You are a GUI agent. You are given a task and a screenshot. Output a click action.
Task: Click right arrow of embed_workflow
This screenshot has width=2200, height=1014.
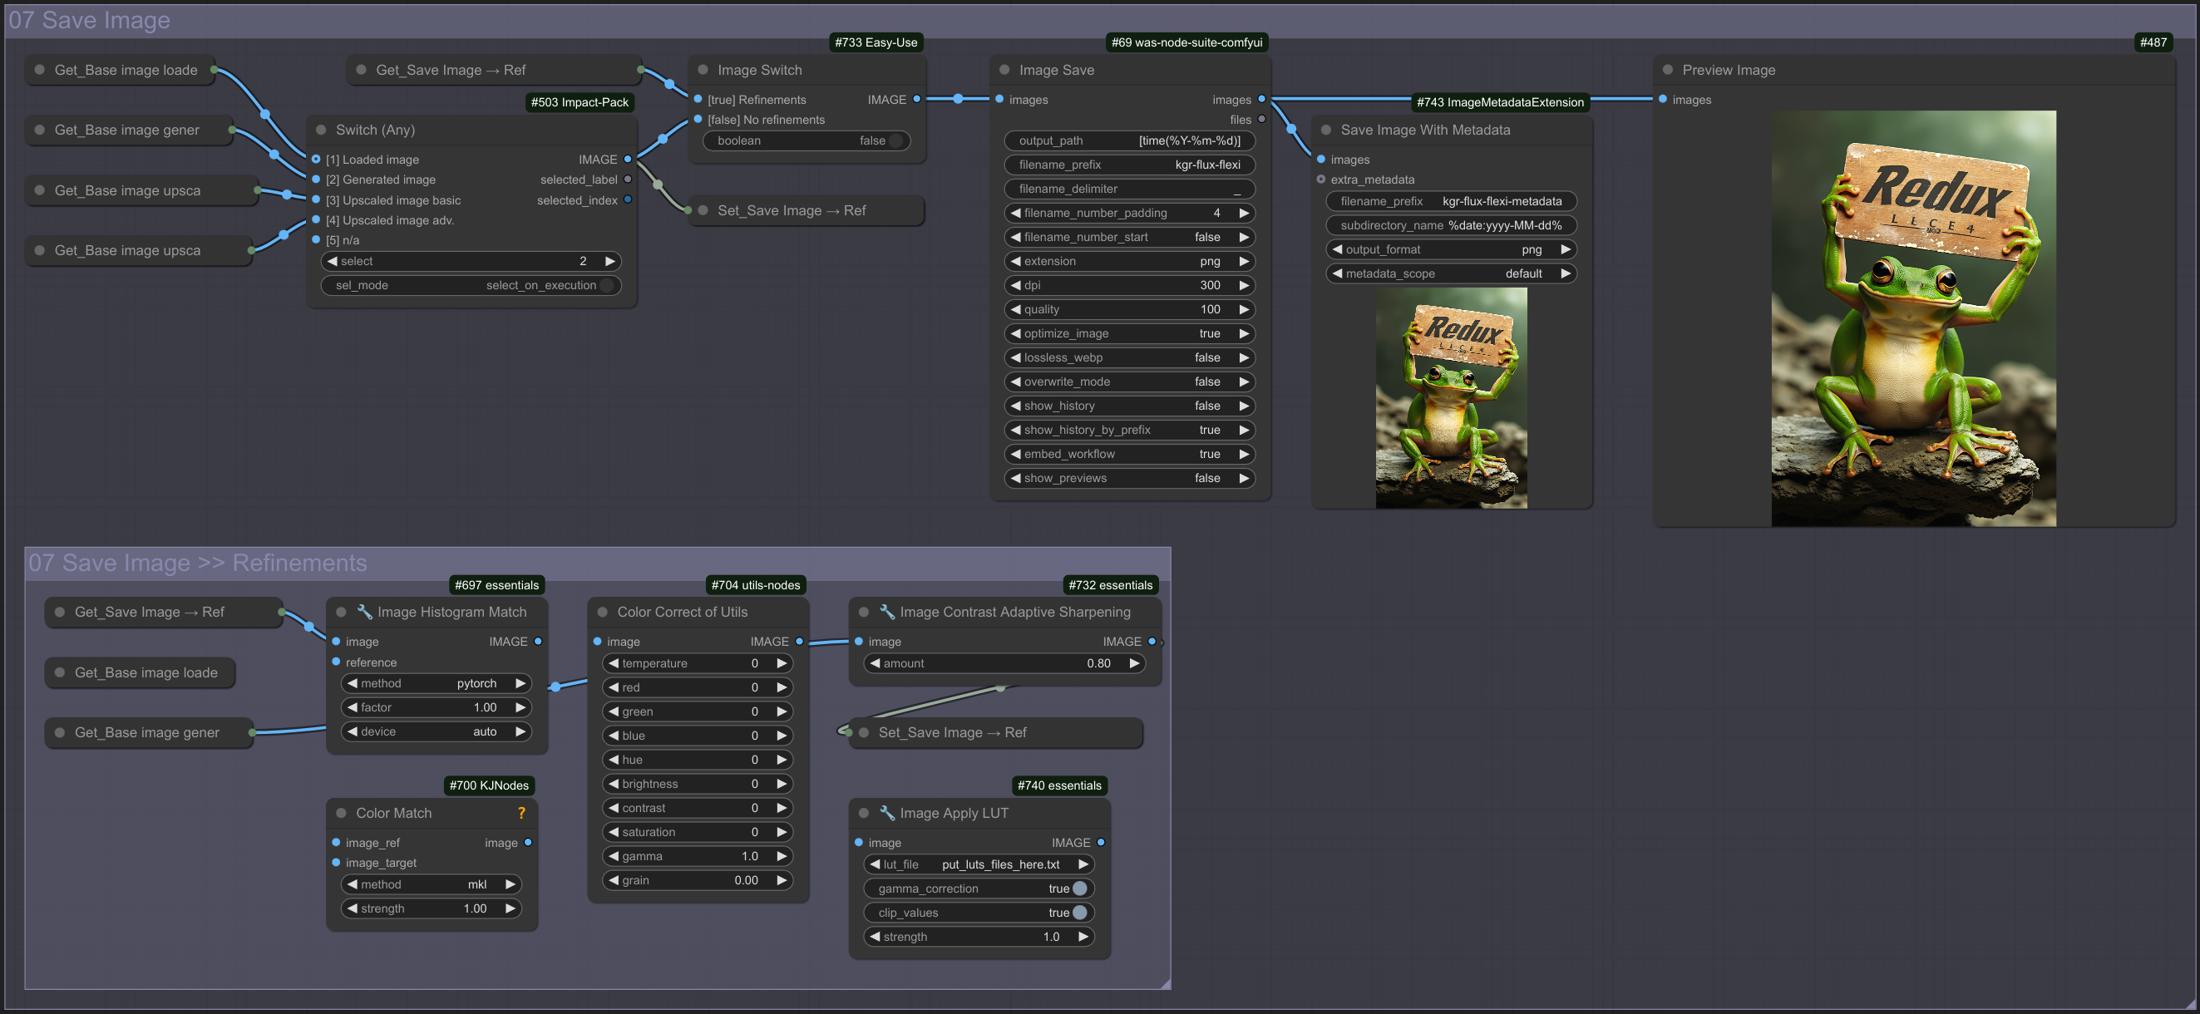pyautogui.click(x=1244, y=454)
